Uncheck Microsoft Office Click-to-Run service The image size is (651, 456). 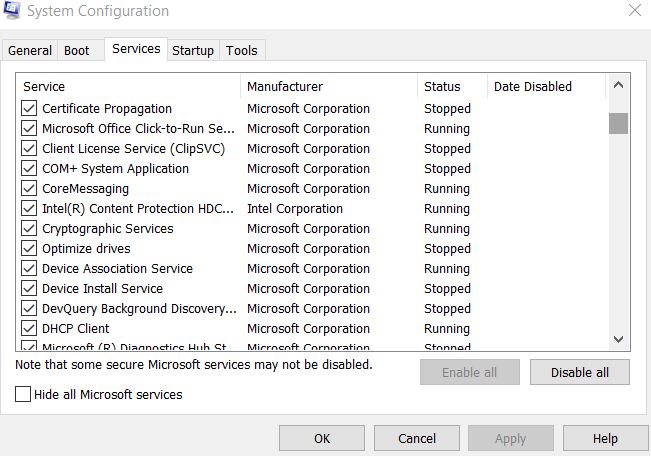click(29, 128)
